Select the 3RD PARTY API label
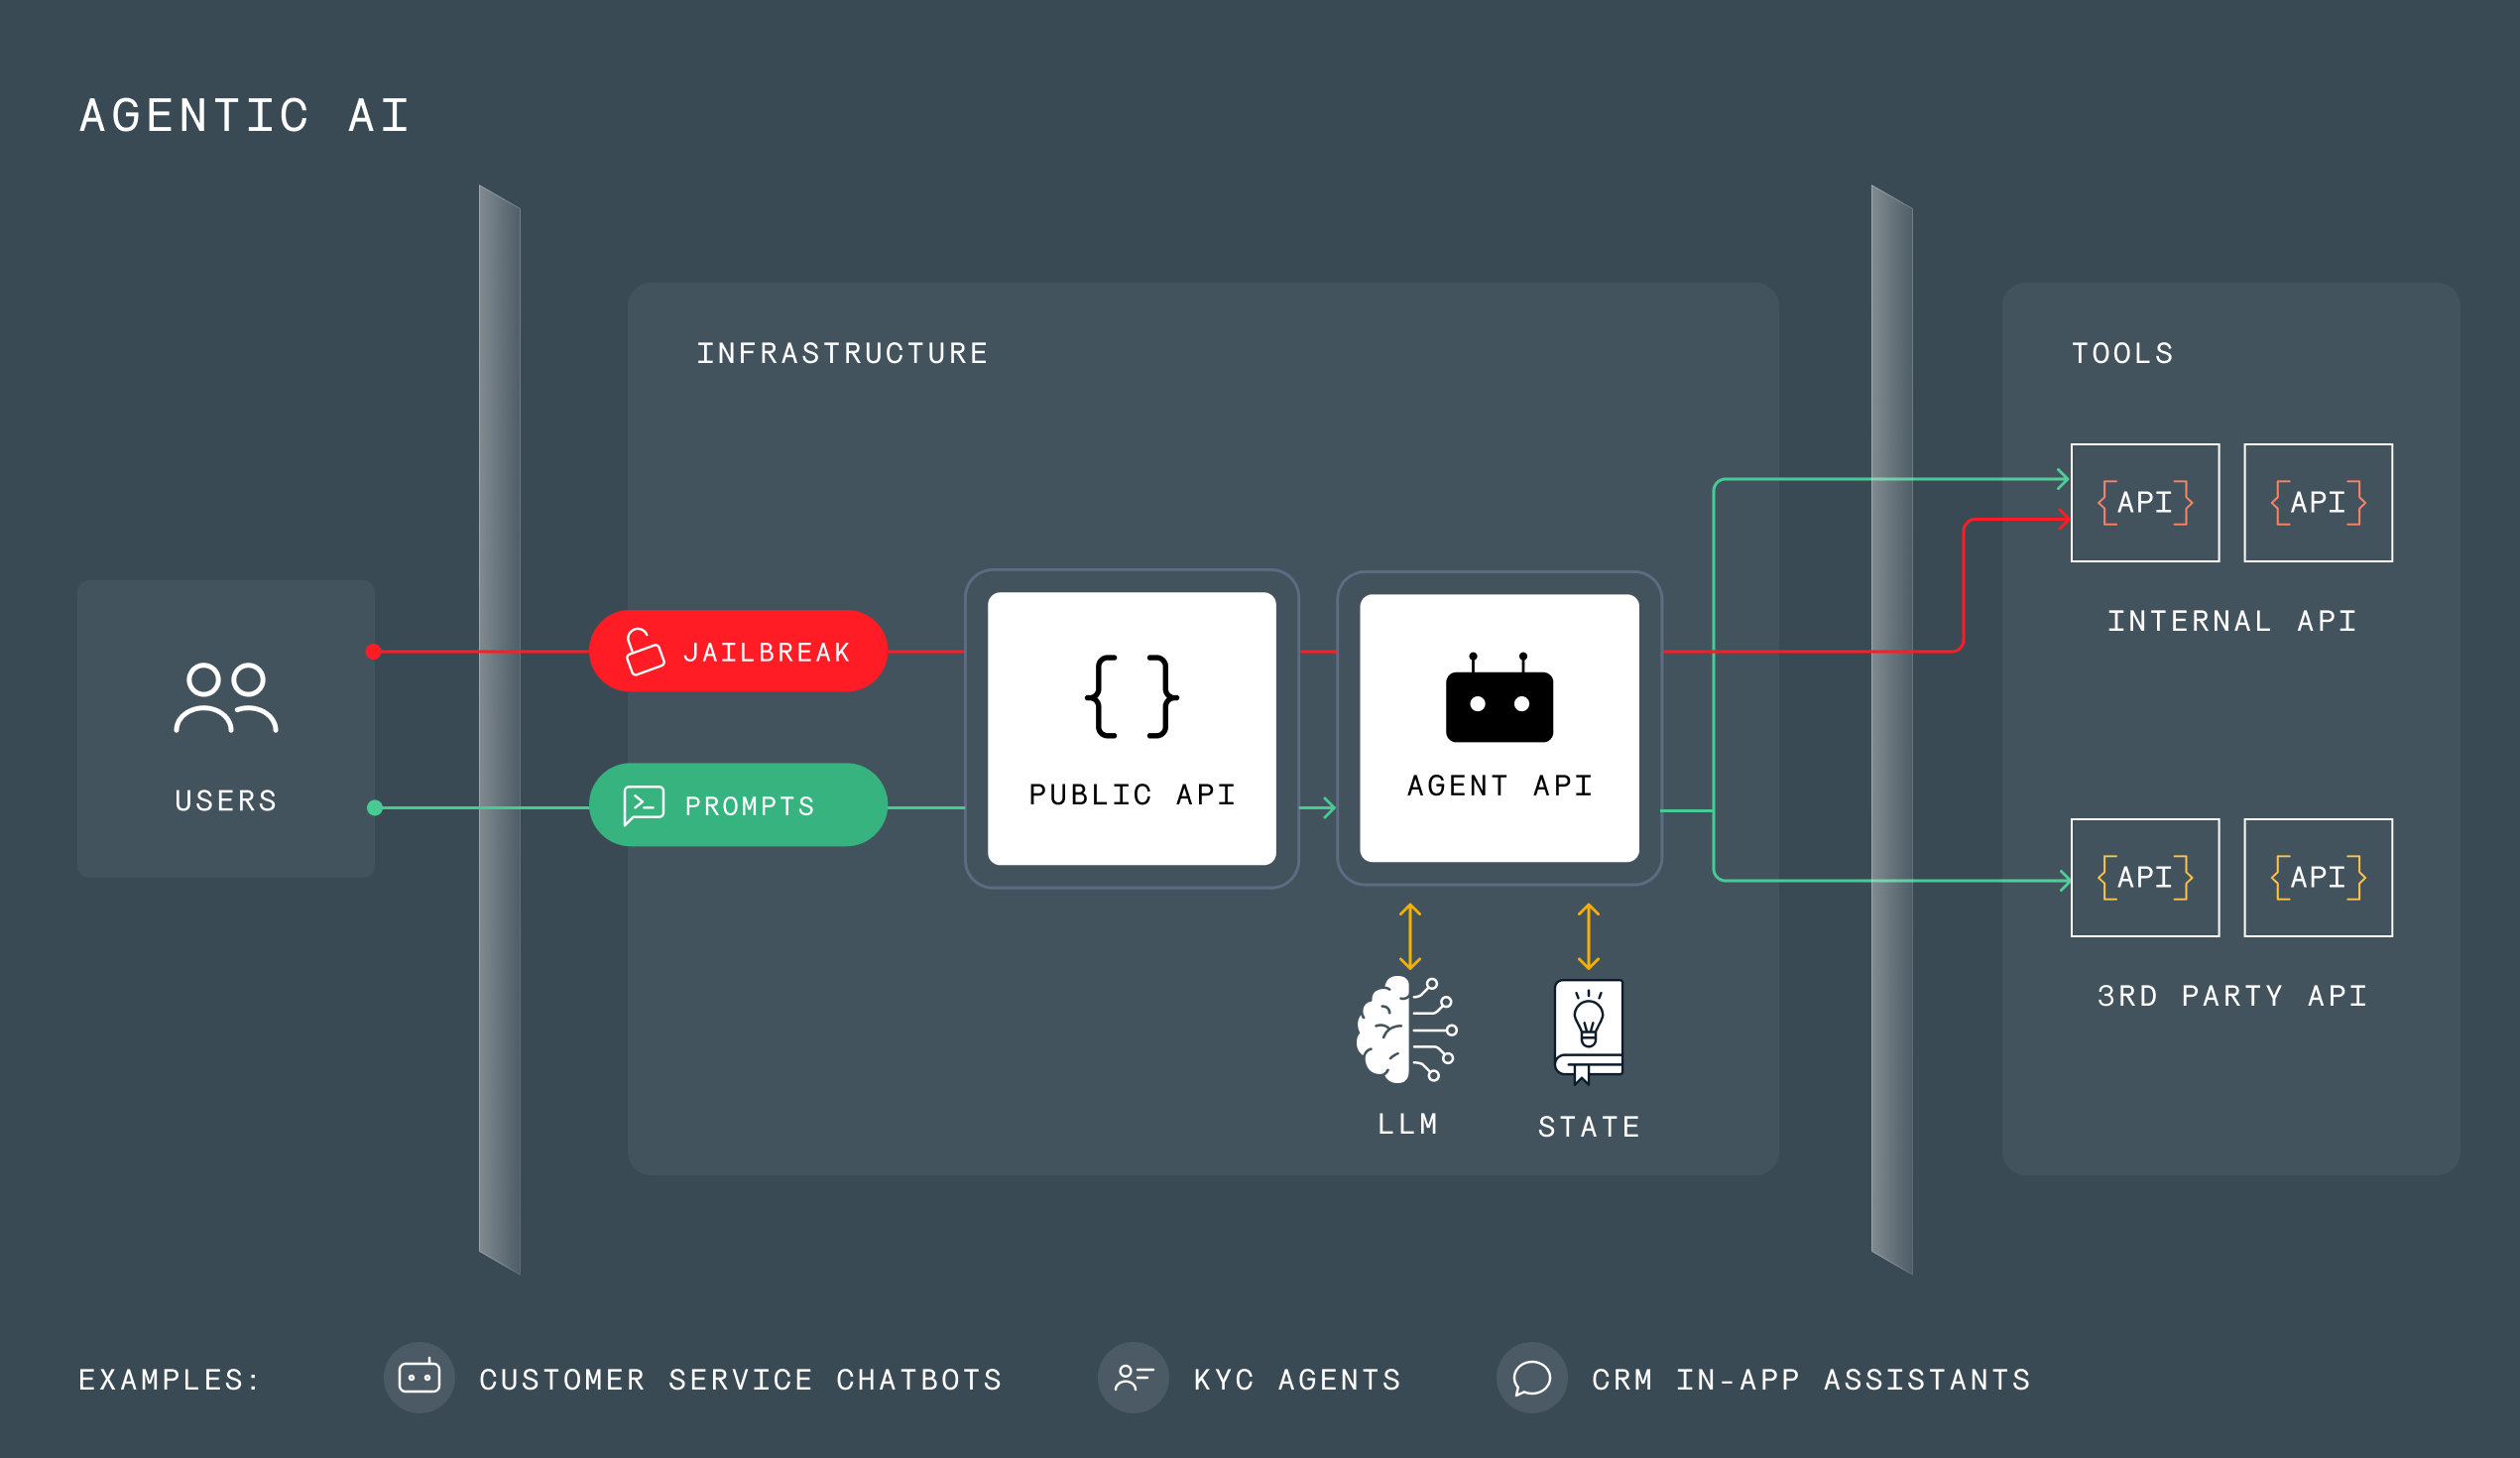 pos(2232,996)
